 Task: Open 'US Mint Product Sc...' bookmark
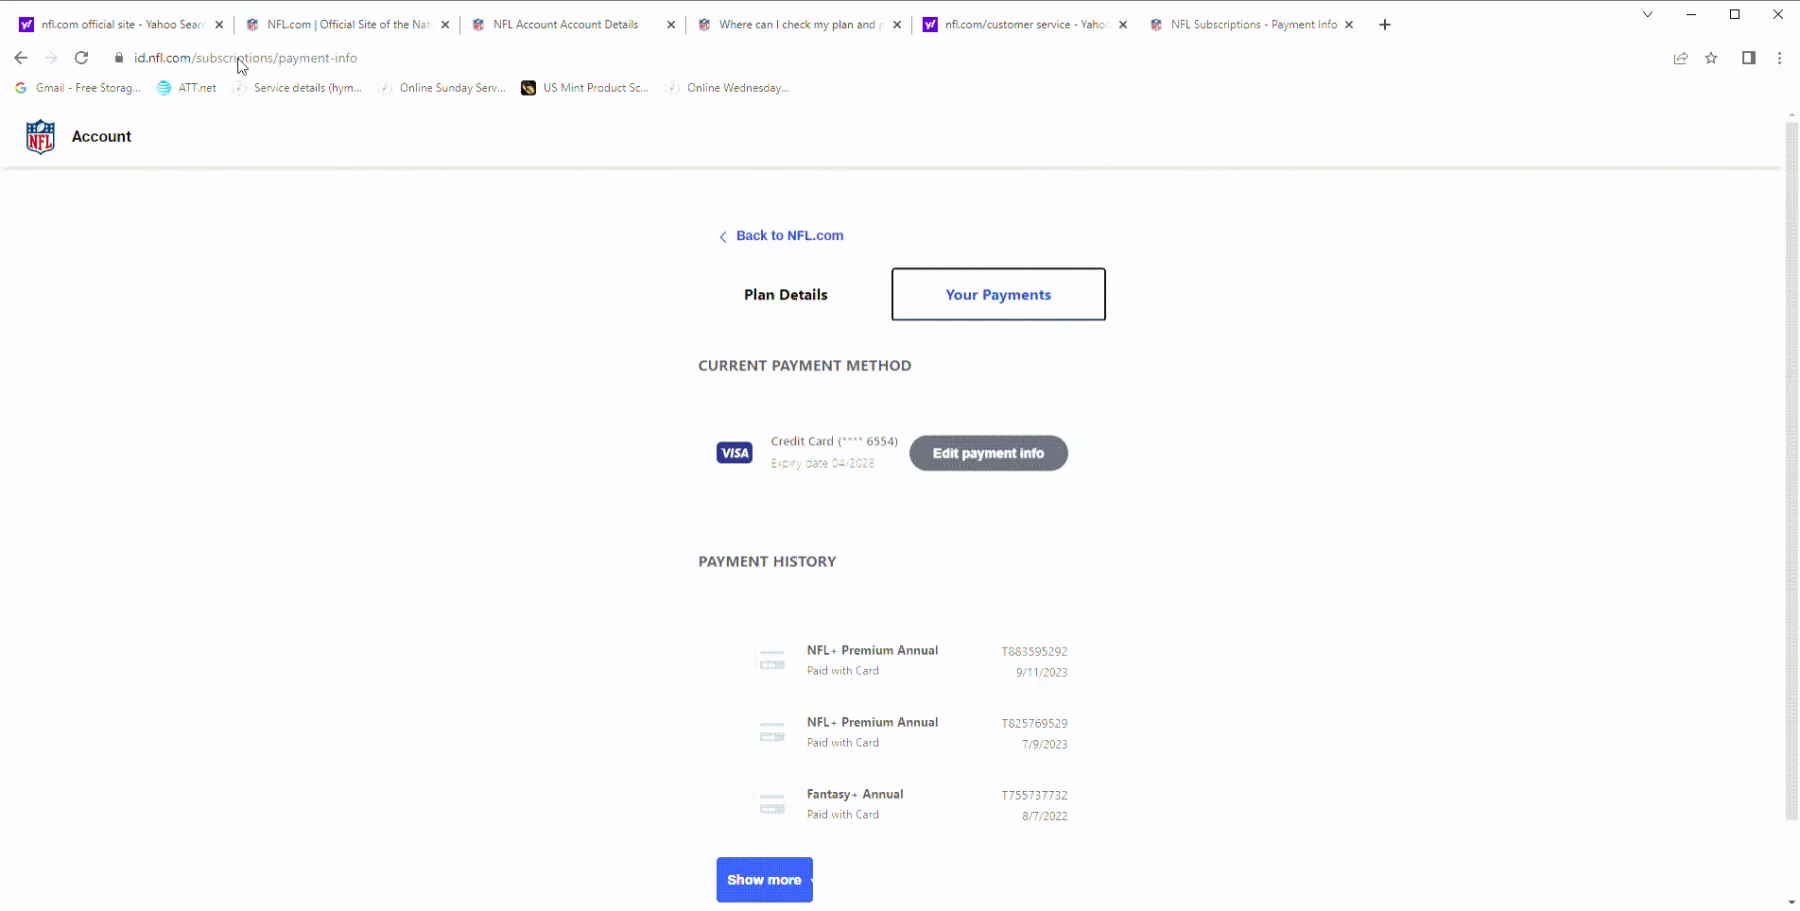pos(586,88)
